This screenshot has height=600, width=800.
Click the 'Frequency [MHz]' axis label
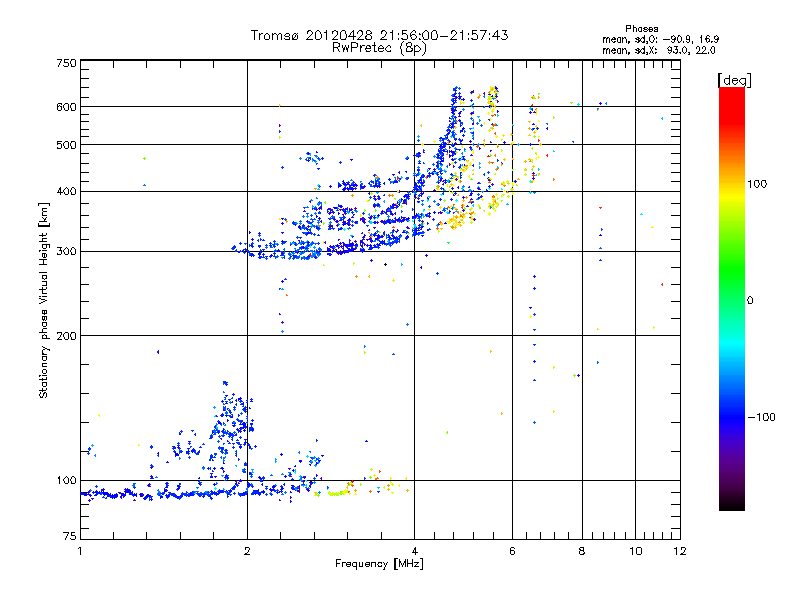point(379,564)
